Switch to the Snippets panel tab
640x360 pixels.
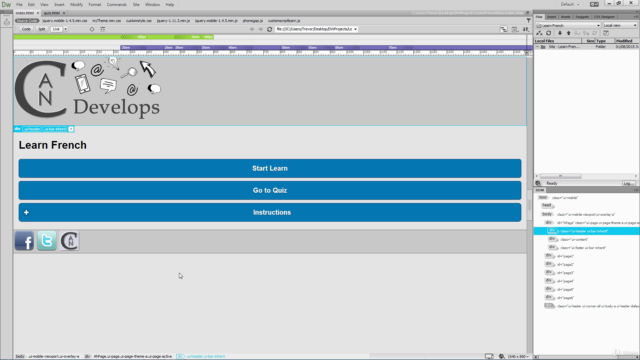tap(582, 17)
